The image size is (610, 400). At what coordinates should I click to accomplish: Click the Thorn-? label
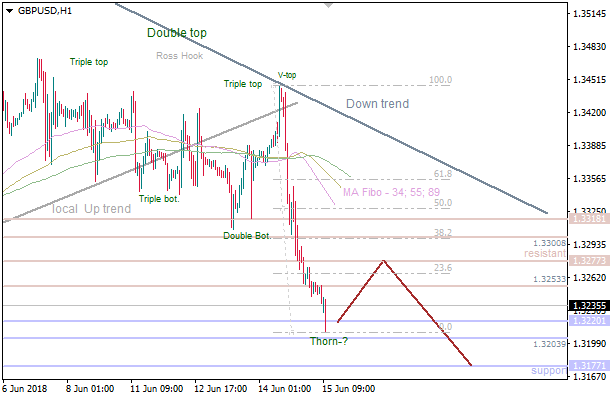[x=330, y=341]
